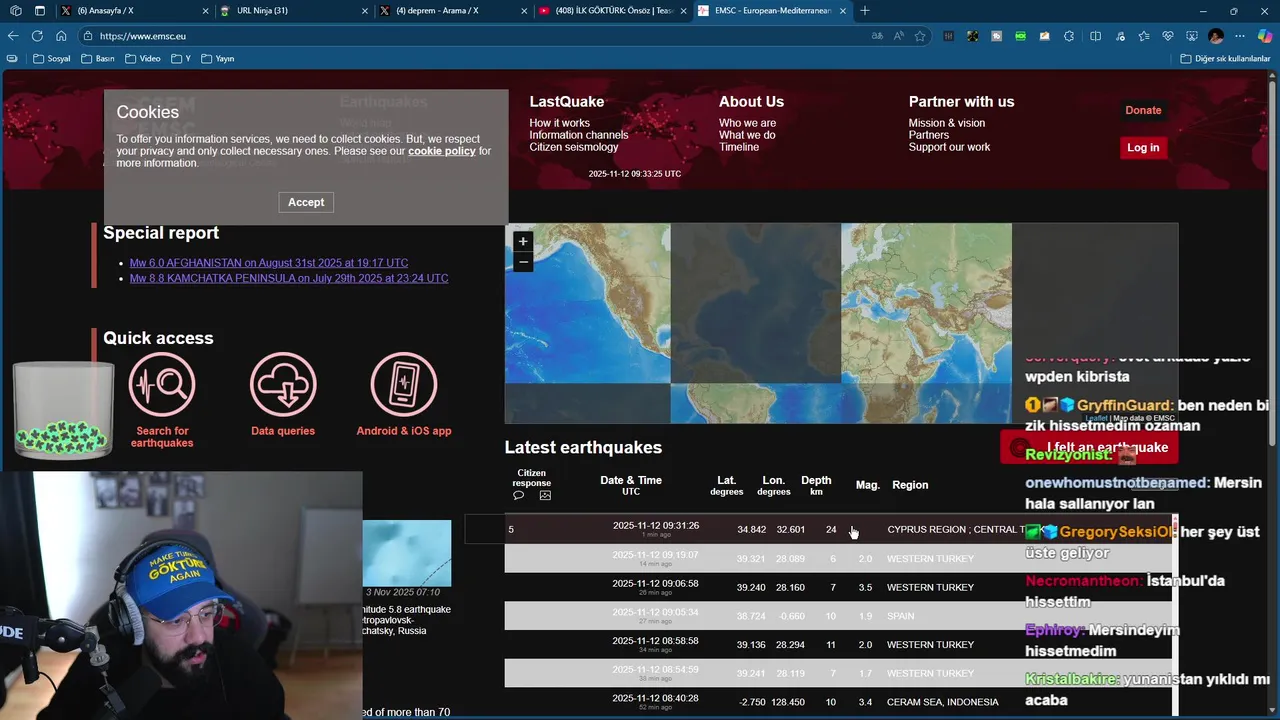Viewport: 1280px width, 720px height.
Task: Reload the current browser page
Action: click(x=37, y=36)
